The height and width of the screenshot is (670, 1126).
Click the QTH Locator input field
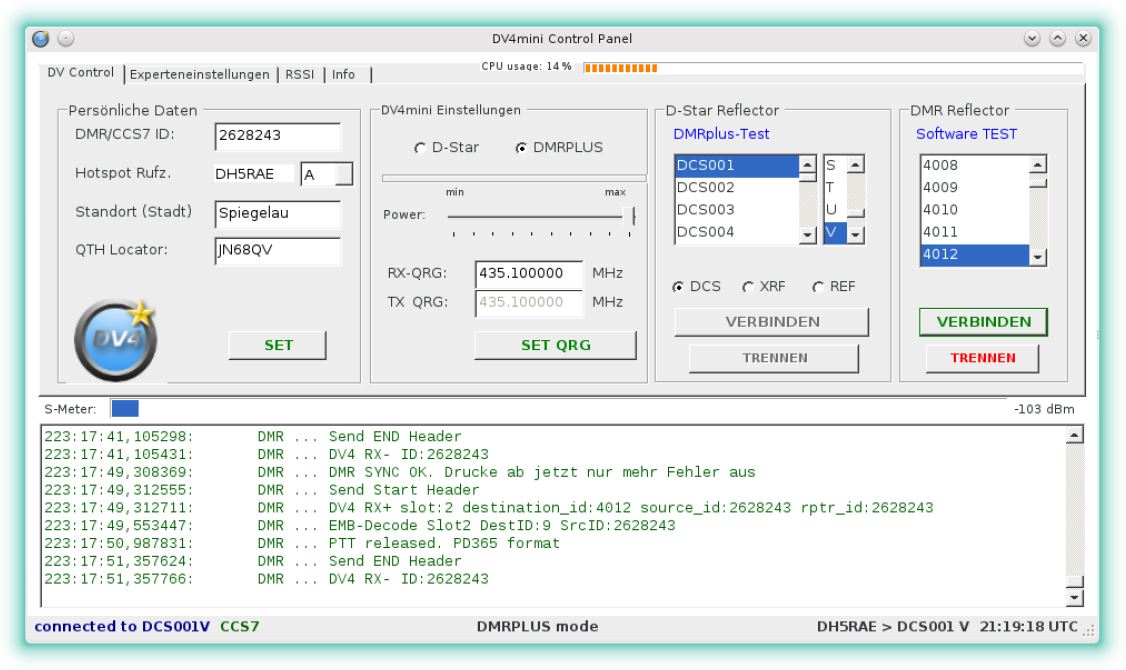278,251
